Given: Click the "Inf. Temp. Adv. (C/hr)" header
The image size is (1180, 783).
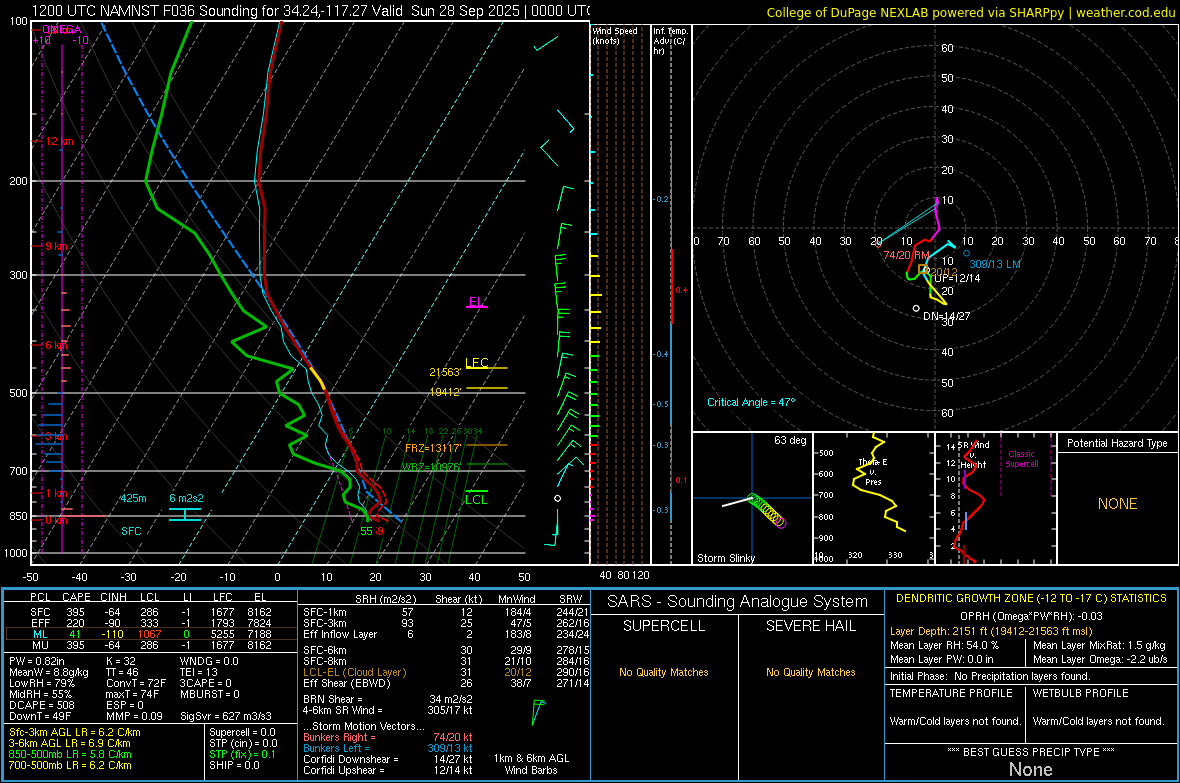Looking at the screenshot, I should (670, 41).
